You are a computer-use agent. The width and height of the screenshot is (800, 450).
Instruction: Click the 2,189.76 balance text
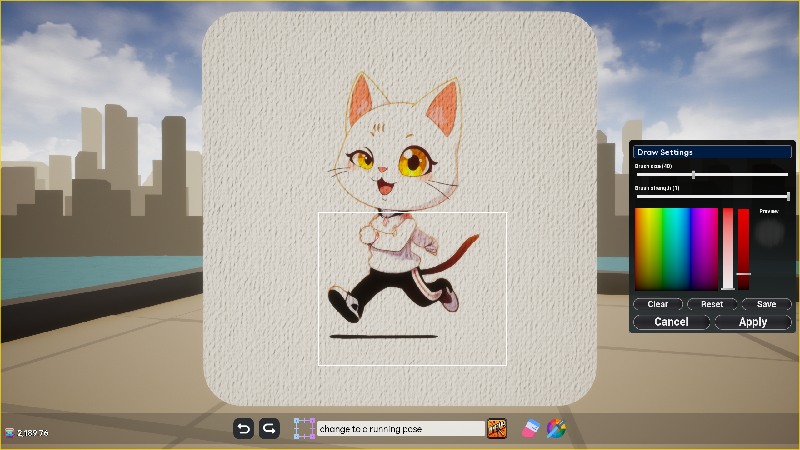pos(33,433)
